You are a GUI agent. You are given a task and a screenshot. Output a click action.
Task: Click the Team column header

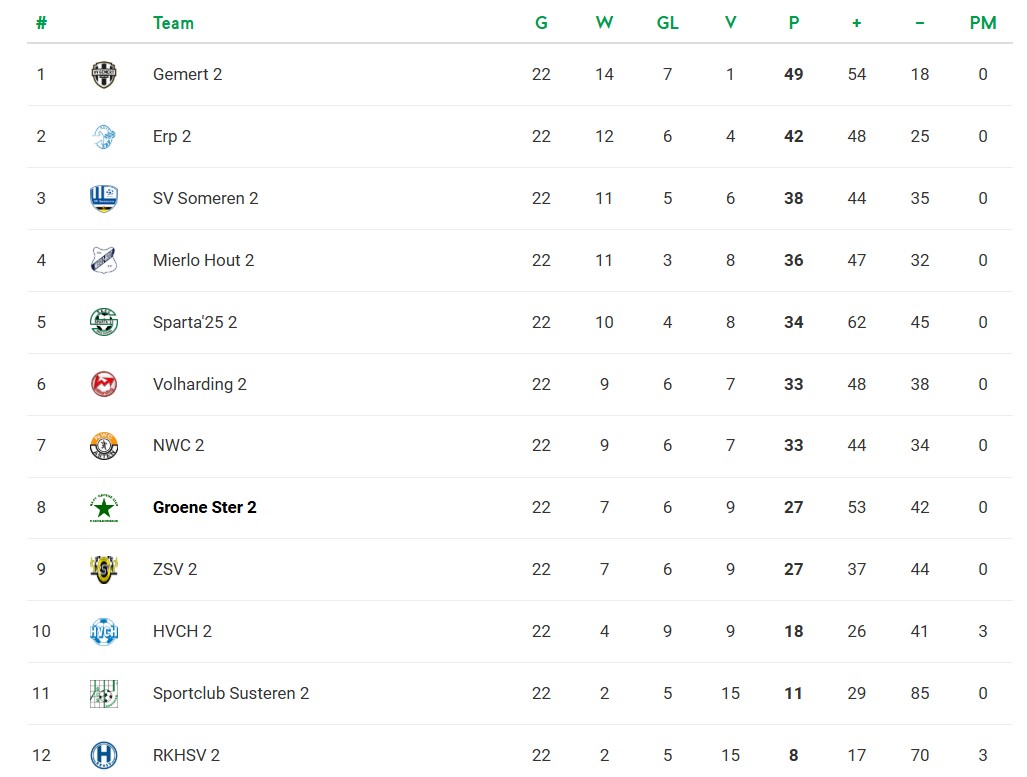pos(173,23)
